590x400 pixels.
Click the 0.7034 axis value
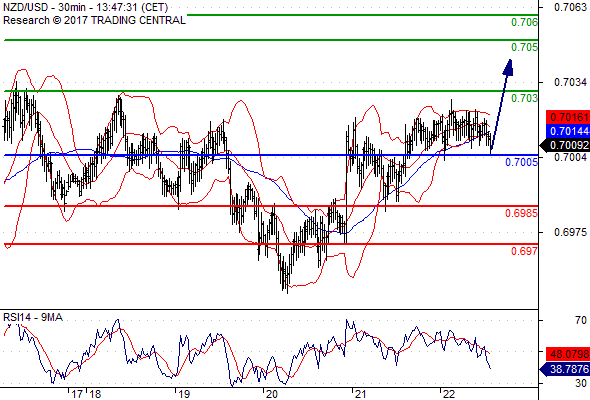570,82
